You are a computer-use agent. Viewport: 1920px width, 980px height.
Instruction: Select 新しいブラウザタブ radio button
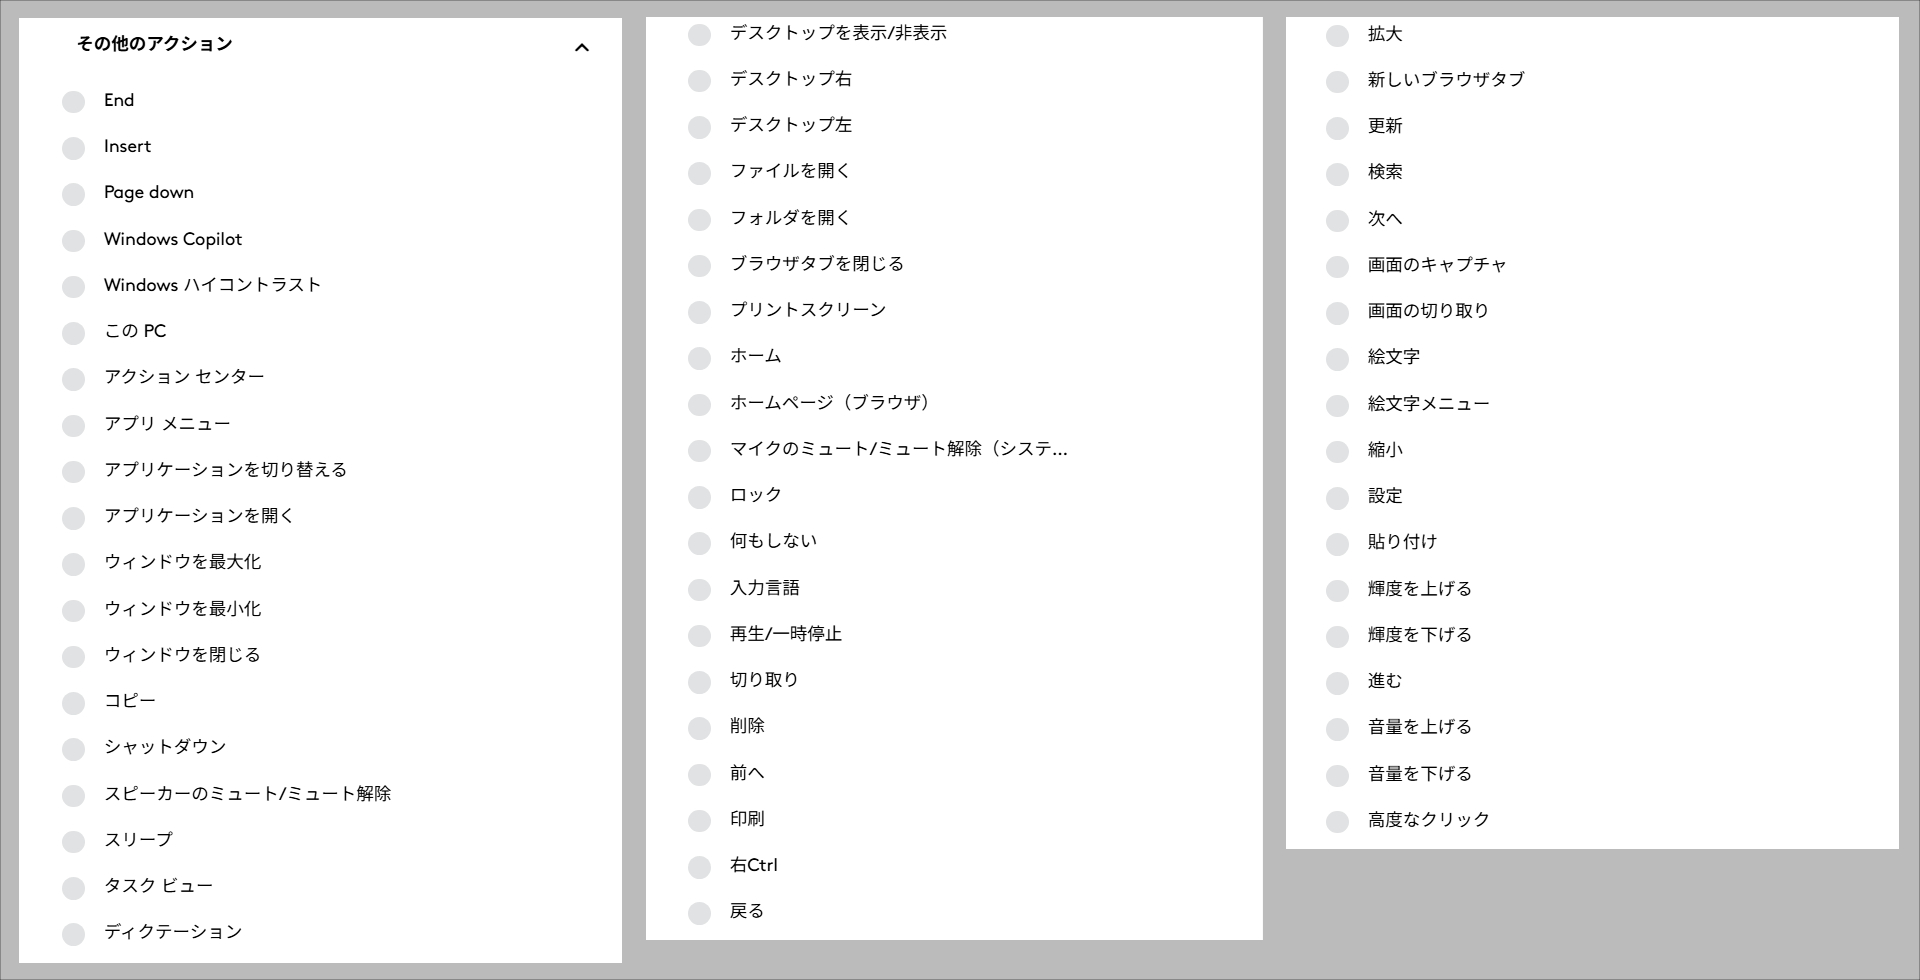[1337, 81]
